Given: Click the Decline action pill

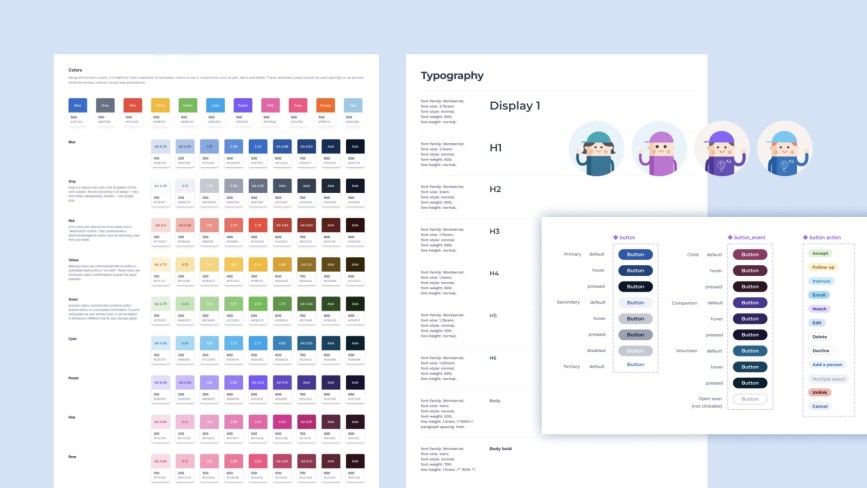Looking at the screenshot, I should click(821, 350).
